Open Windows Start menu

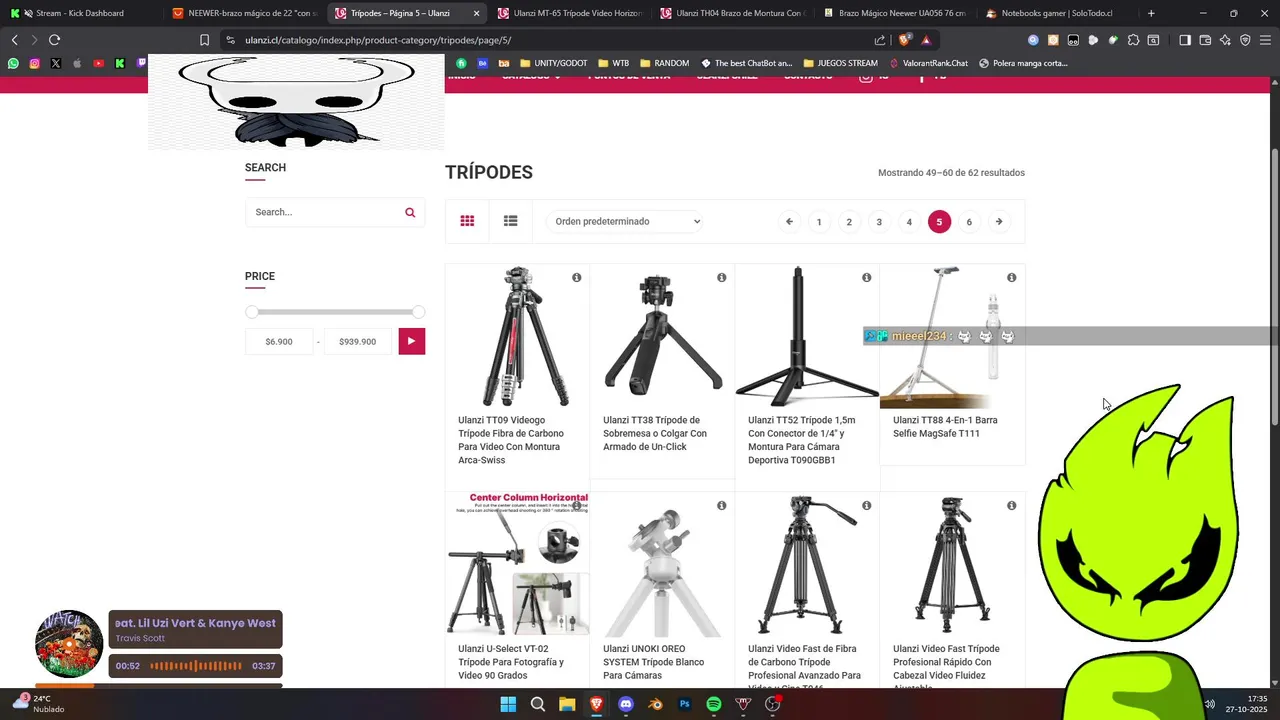coord(508,704)
